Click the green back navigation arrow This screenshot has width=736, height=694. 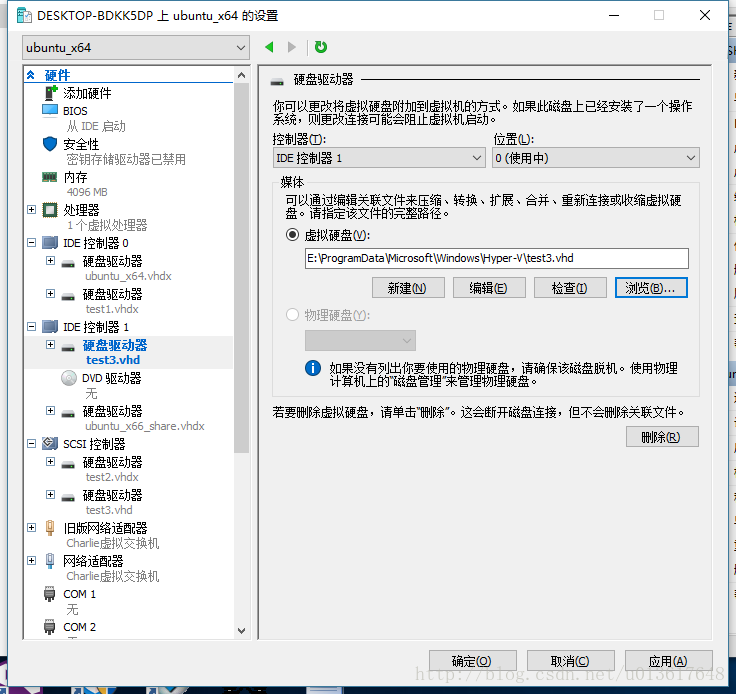point(269,47)
